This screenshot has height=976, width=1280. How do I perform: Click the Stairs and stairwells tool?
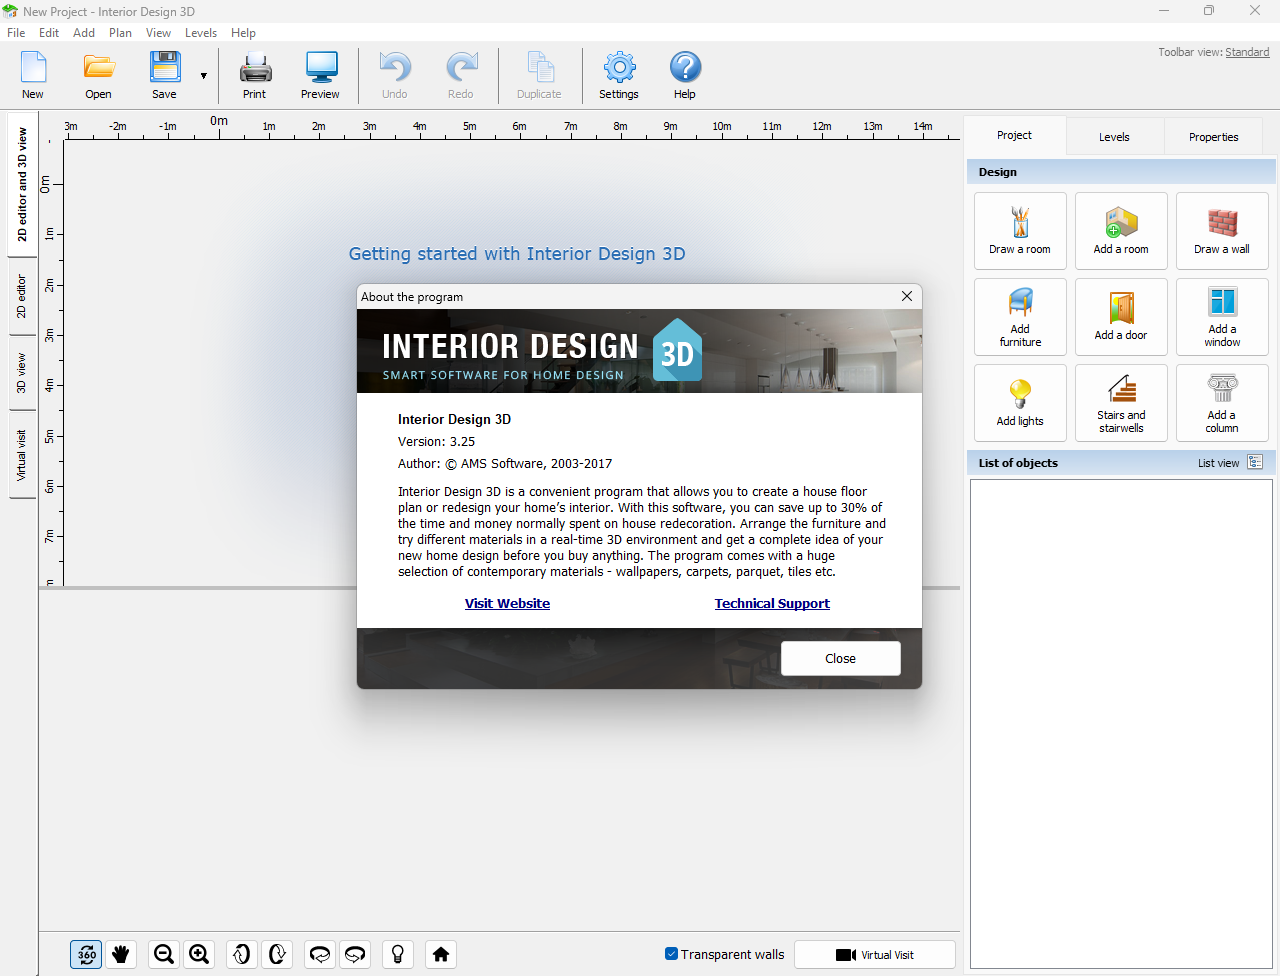click(x=1121, y=403)
